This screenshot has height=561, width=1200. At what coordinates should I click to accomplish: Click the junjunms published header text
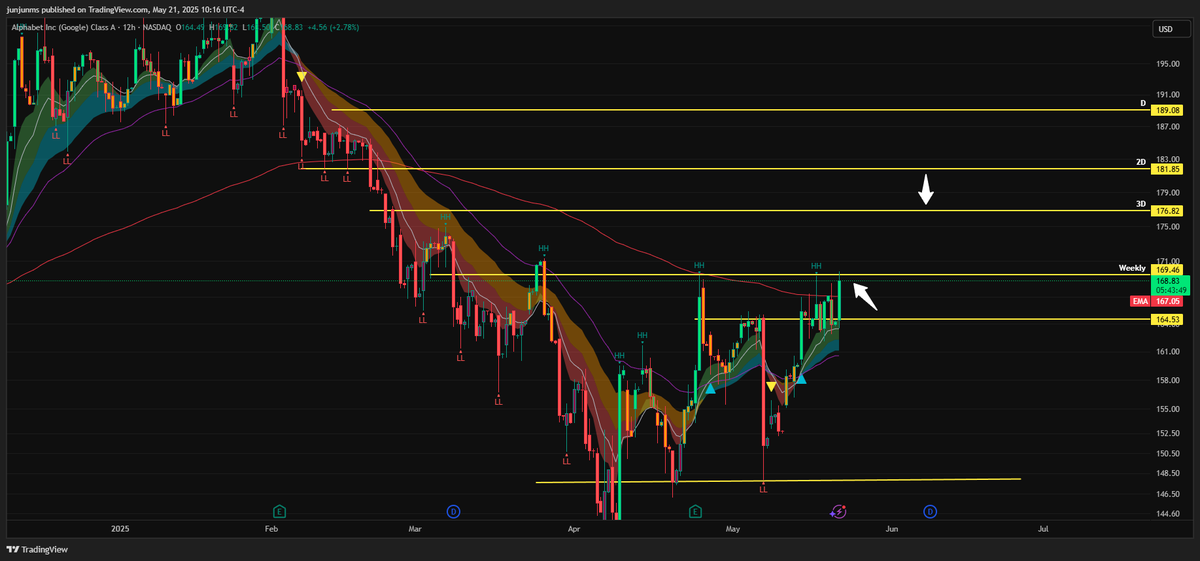click(x=125, y=9)
